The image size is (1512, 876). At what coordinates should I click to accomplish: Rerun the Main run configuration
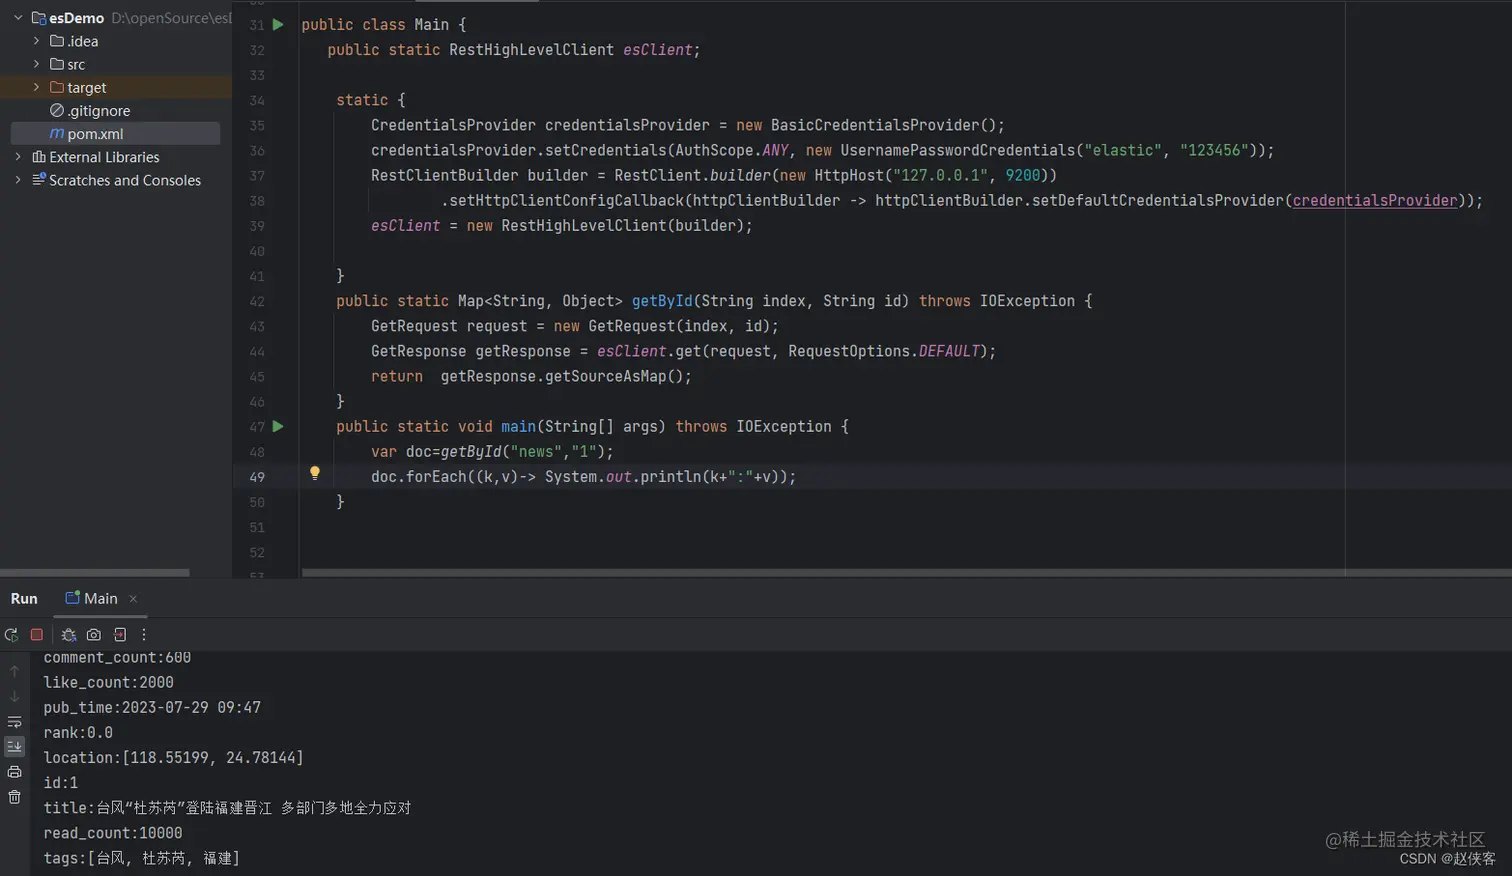click(11, 635)
